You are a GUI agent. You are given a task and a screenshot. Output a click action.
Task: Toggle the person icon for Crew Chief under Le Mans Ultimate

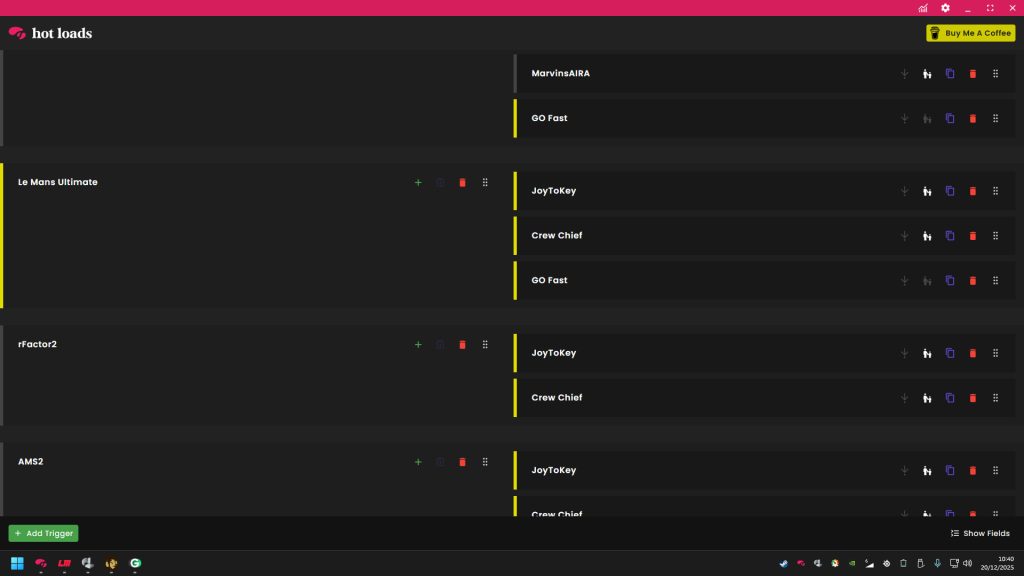[927, 236]
